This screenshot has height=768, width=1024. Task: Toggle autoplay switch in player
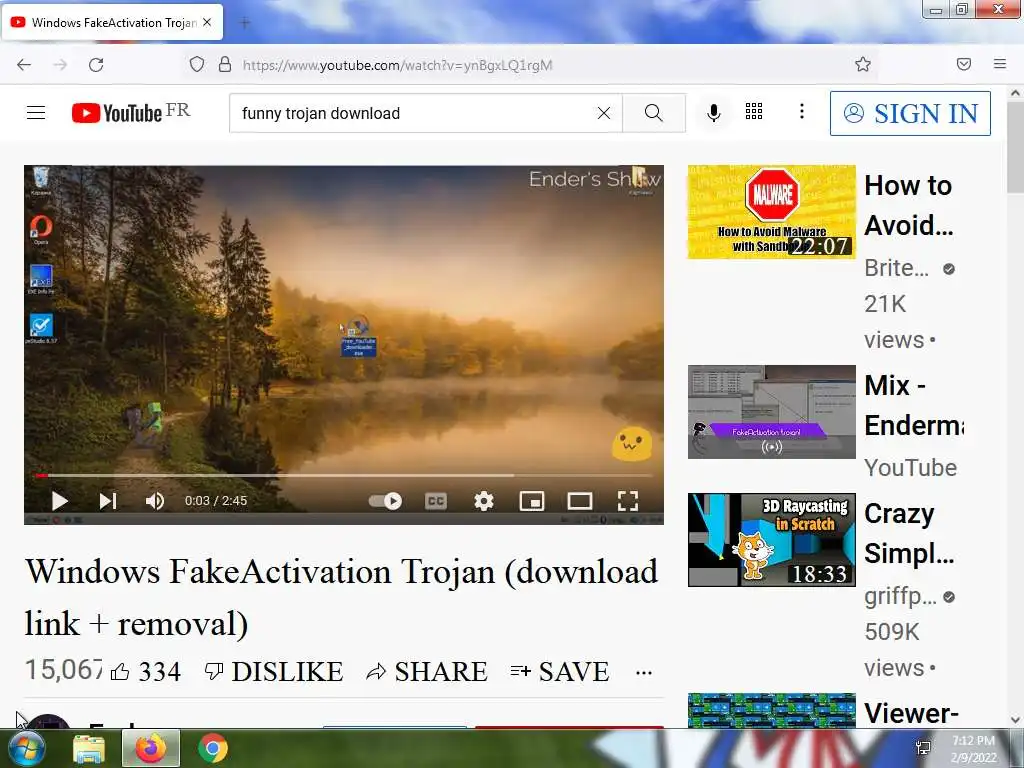(x=385, y=501)
